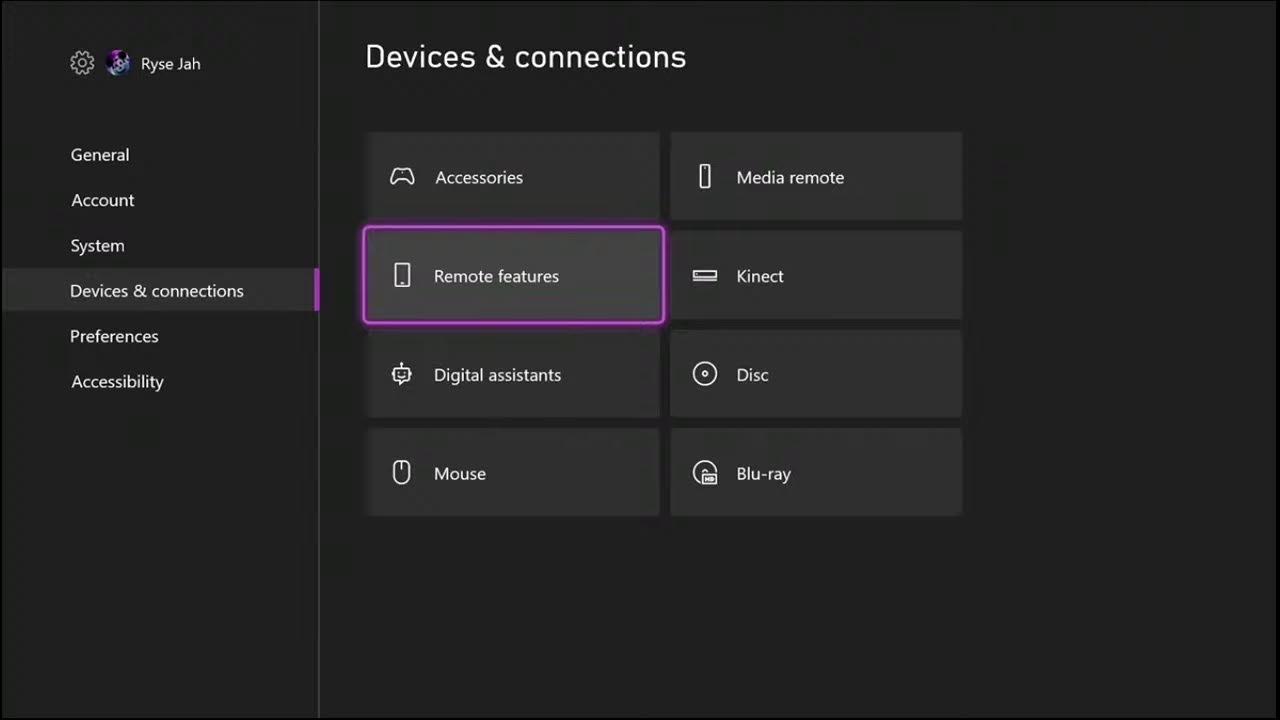Open the General settings category

[x=100, y=155]
